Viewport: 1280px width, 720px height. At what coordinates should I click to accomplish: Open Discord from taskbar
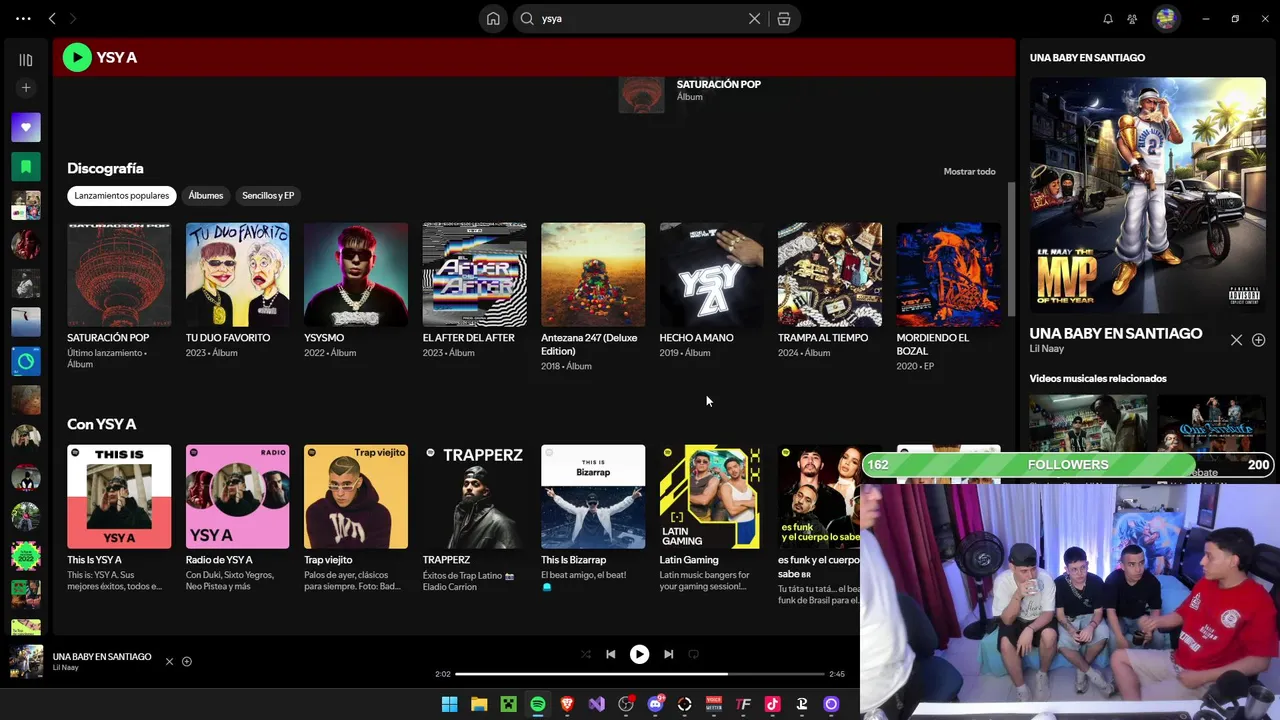click(655, 704)
